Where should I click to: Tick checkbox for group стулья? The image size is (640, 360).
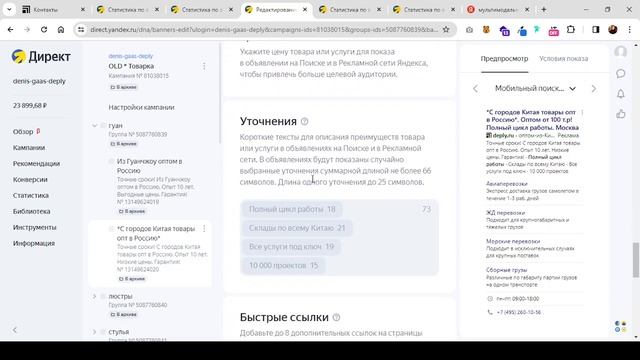[x=103, y=332]
